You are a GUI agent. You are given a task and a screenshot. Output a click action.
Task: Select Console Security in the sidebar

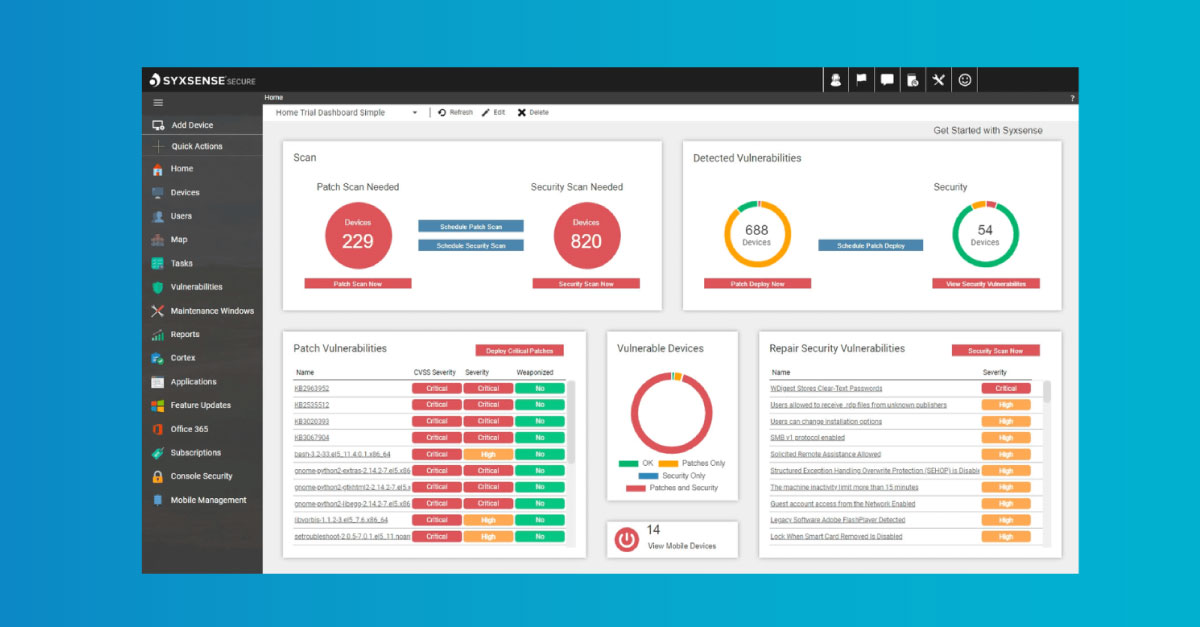[x=201, y=477]
